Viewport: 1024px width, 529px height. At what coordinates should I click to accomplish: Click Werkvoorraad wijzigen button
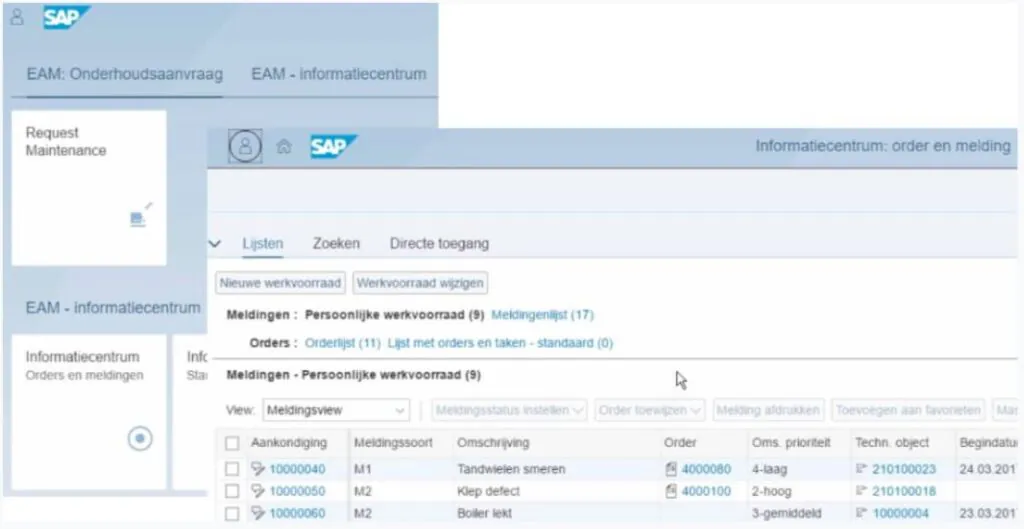click(x=420, y=283)
